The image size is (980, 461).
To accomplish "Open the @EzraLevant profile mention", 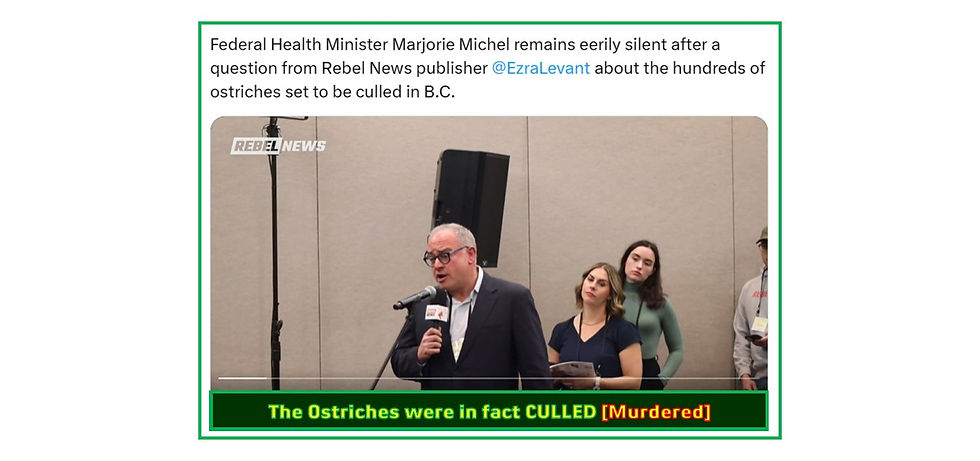I will click(x=541, y=68).
